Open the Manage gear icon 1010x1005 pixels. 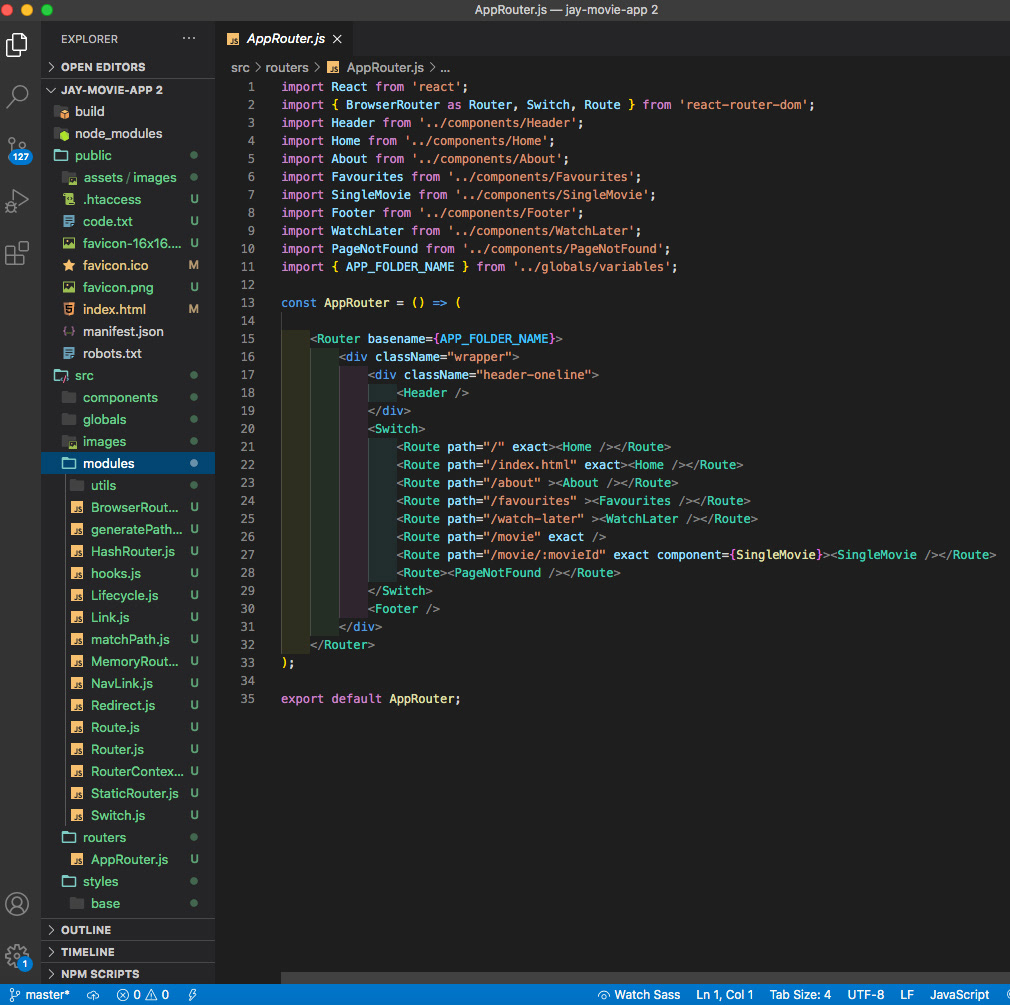click(x=17, y=955)
